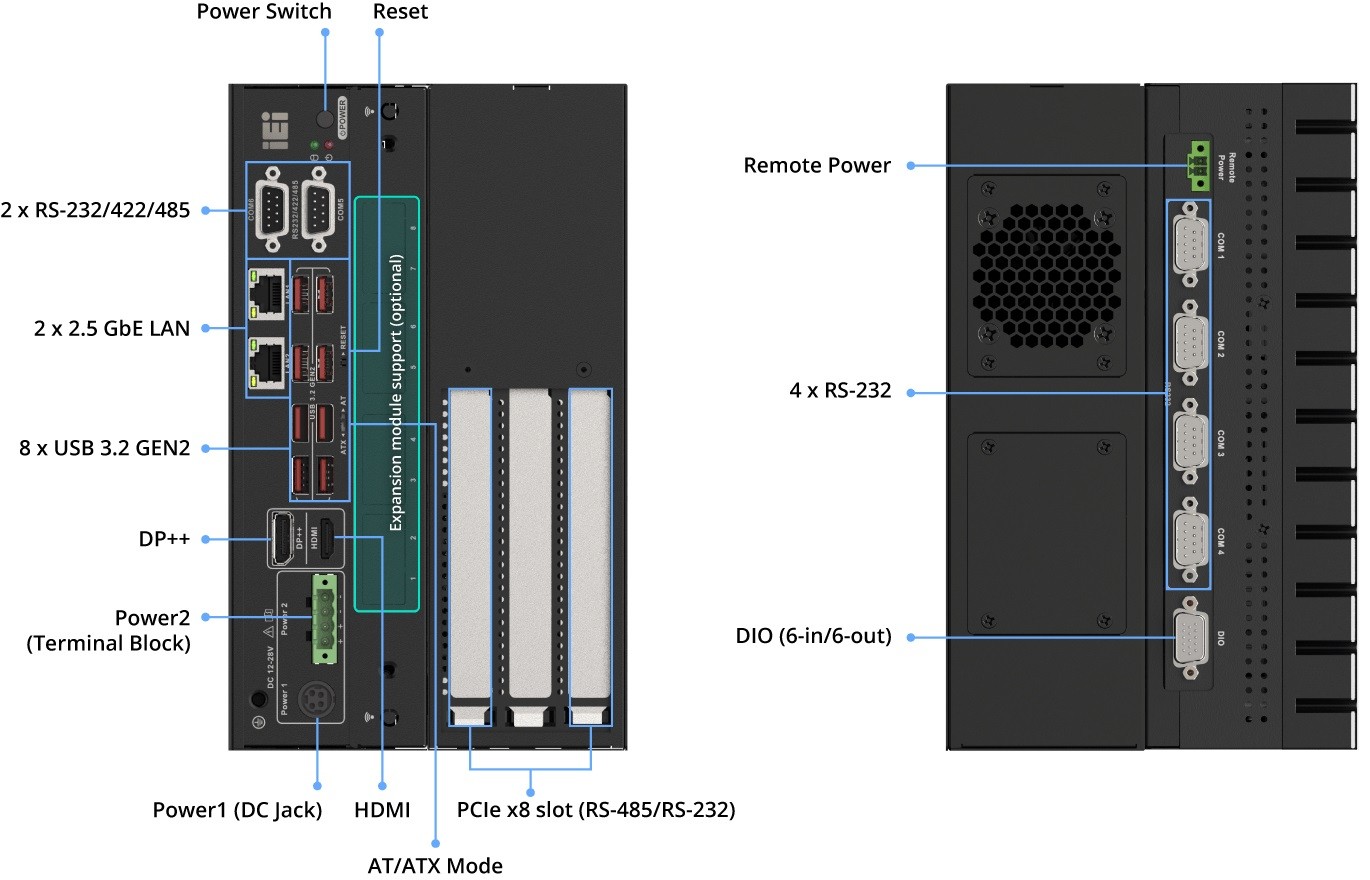Select the teal expansion module area
Image resolution: width=1370 pixels, height=880 pixels.
(387, 403)
